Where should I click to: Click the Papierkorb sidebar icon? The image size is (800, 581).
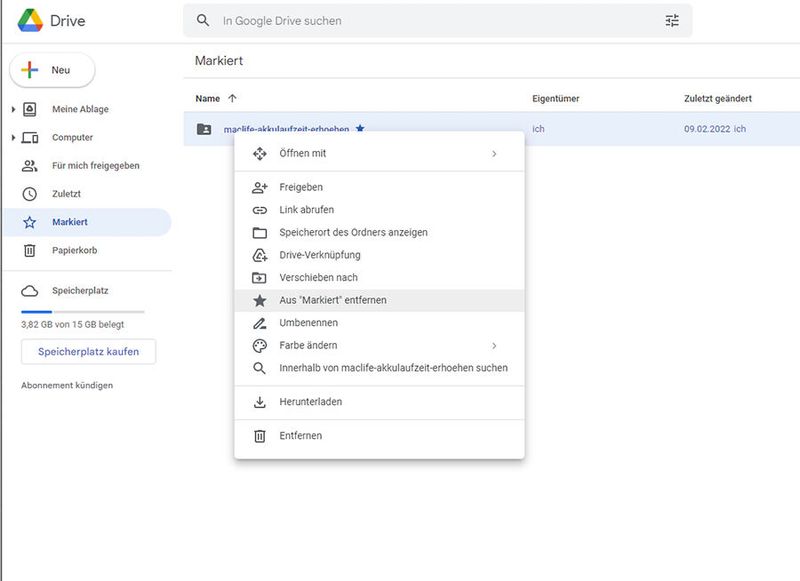click(30, 250)
